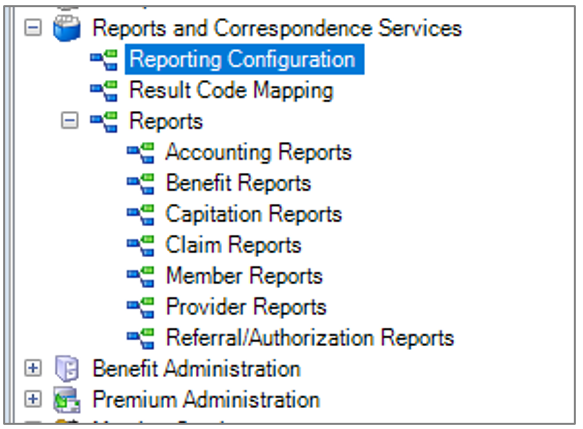Select Provider Reports

click(246, 307)
